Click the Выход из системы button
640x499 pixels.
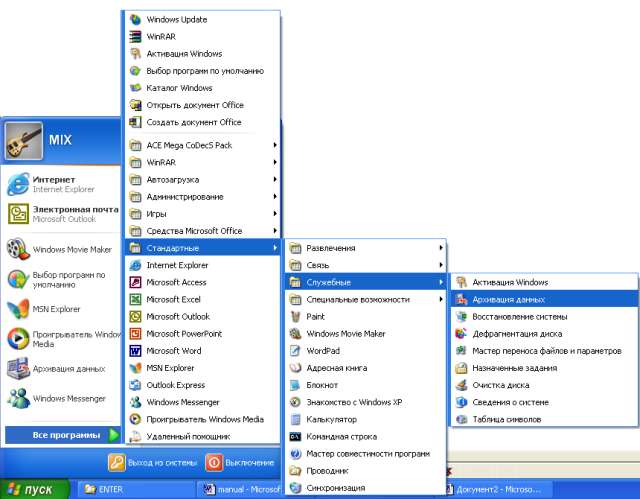click(153, 463)
